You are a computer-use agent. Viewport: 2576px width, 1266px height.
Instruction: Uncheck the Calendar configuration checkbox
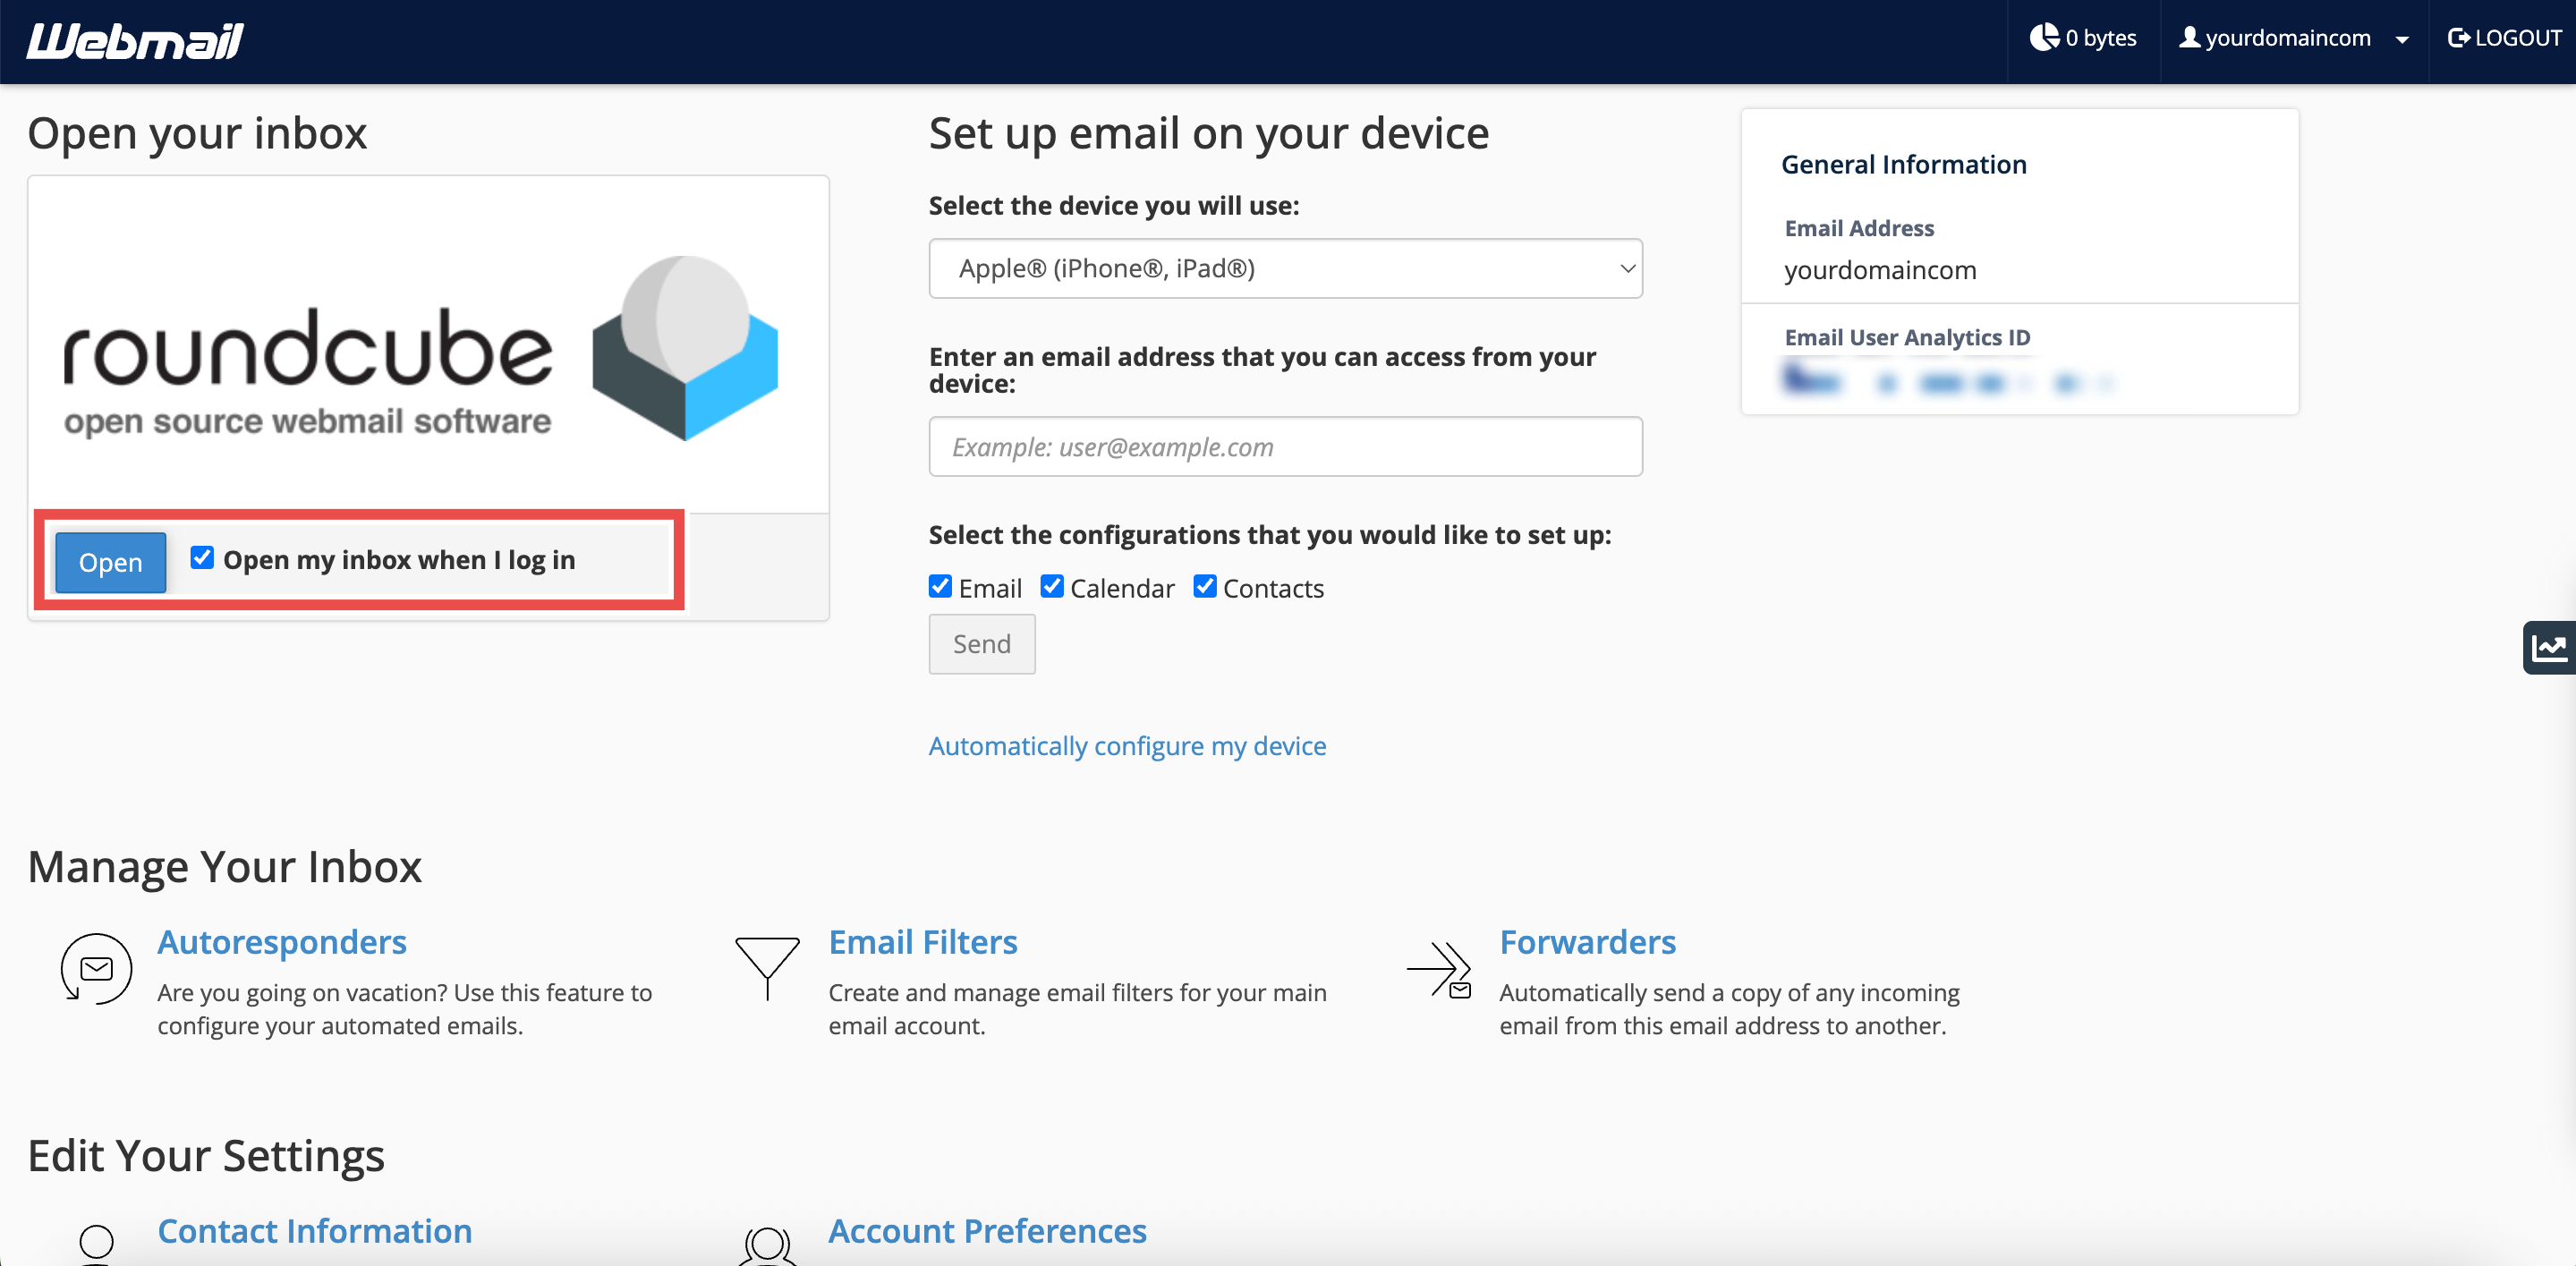1052,587
